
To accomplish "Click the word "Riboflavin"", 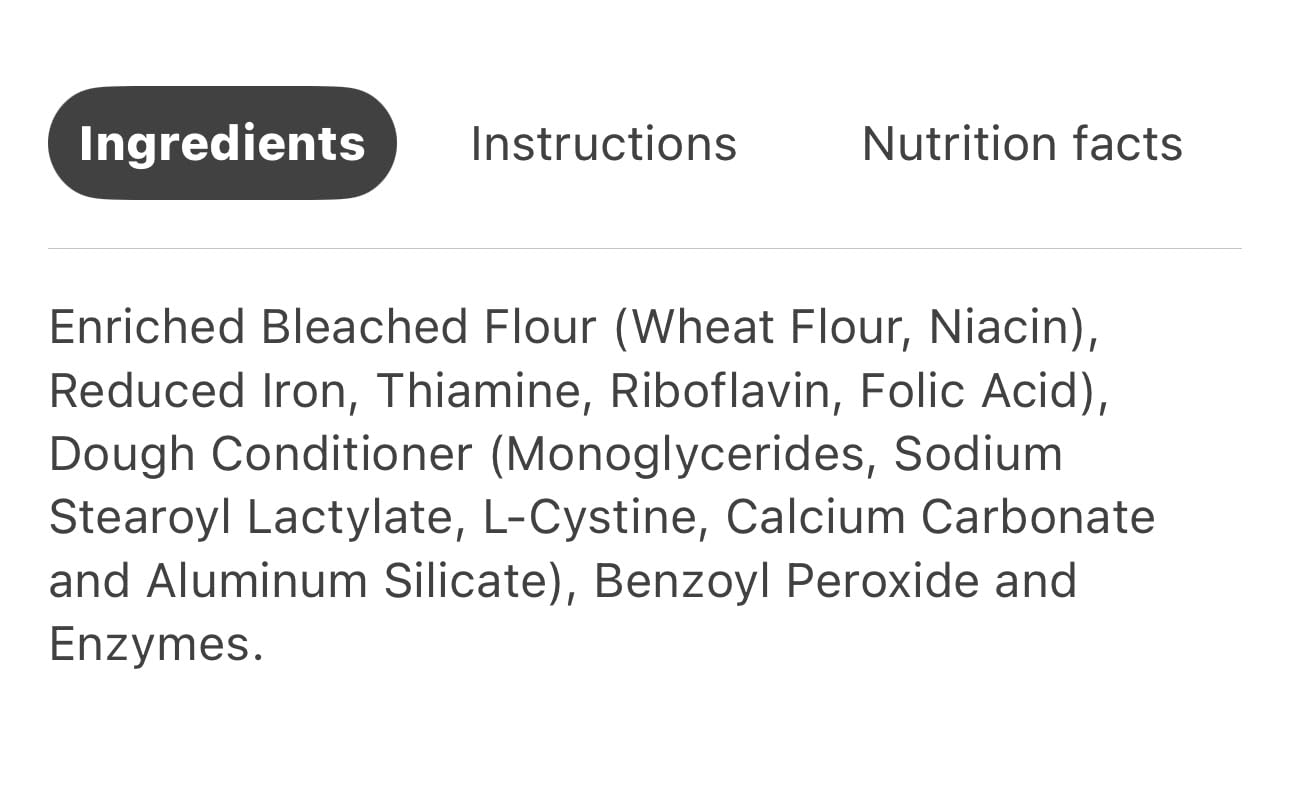I will pyautogui.click(x=720, y=391).
